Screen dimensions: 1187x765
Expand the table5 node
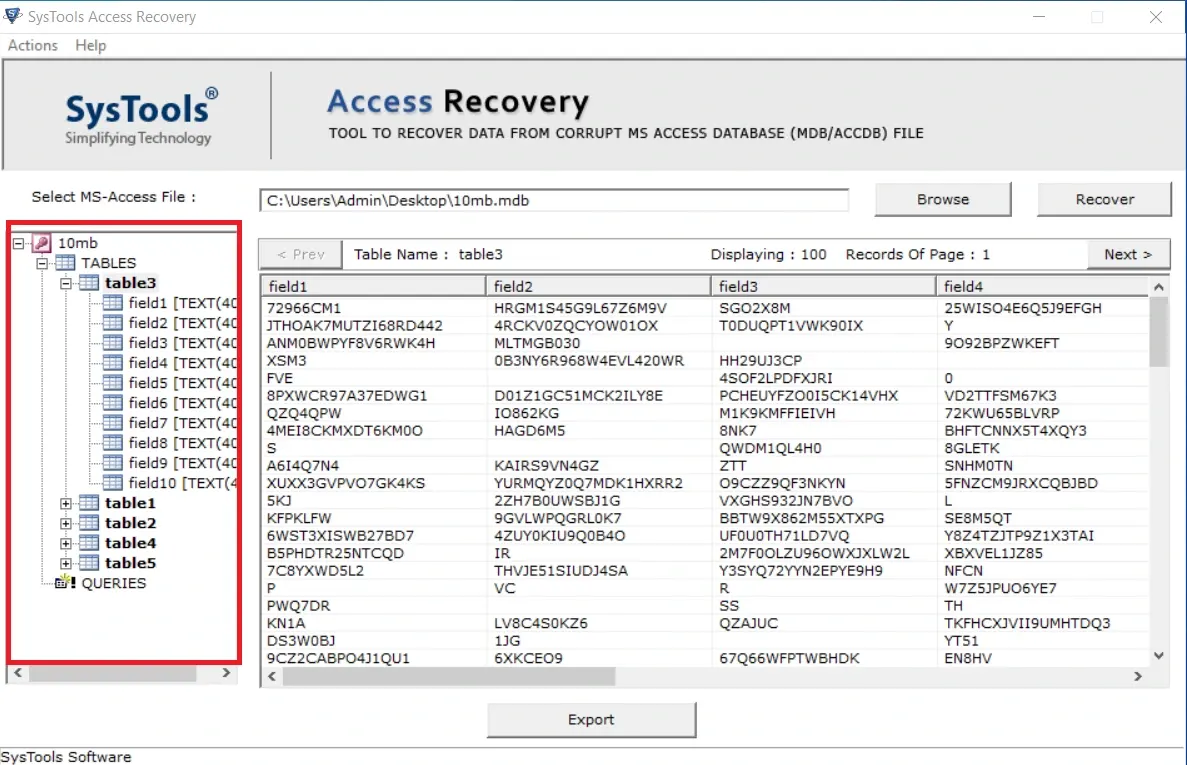coord(66,563)
